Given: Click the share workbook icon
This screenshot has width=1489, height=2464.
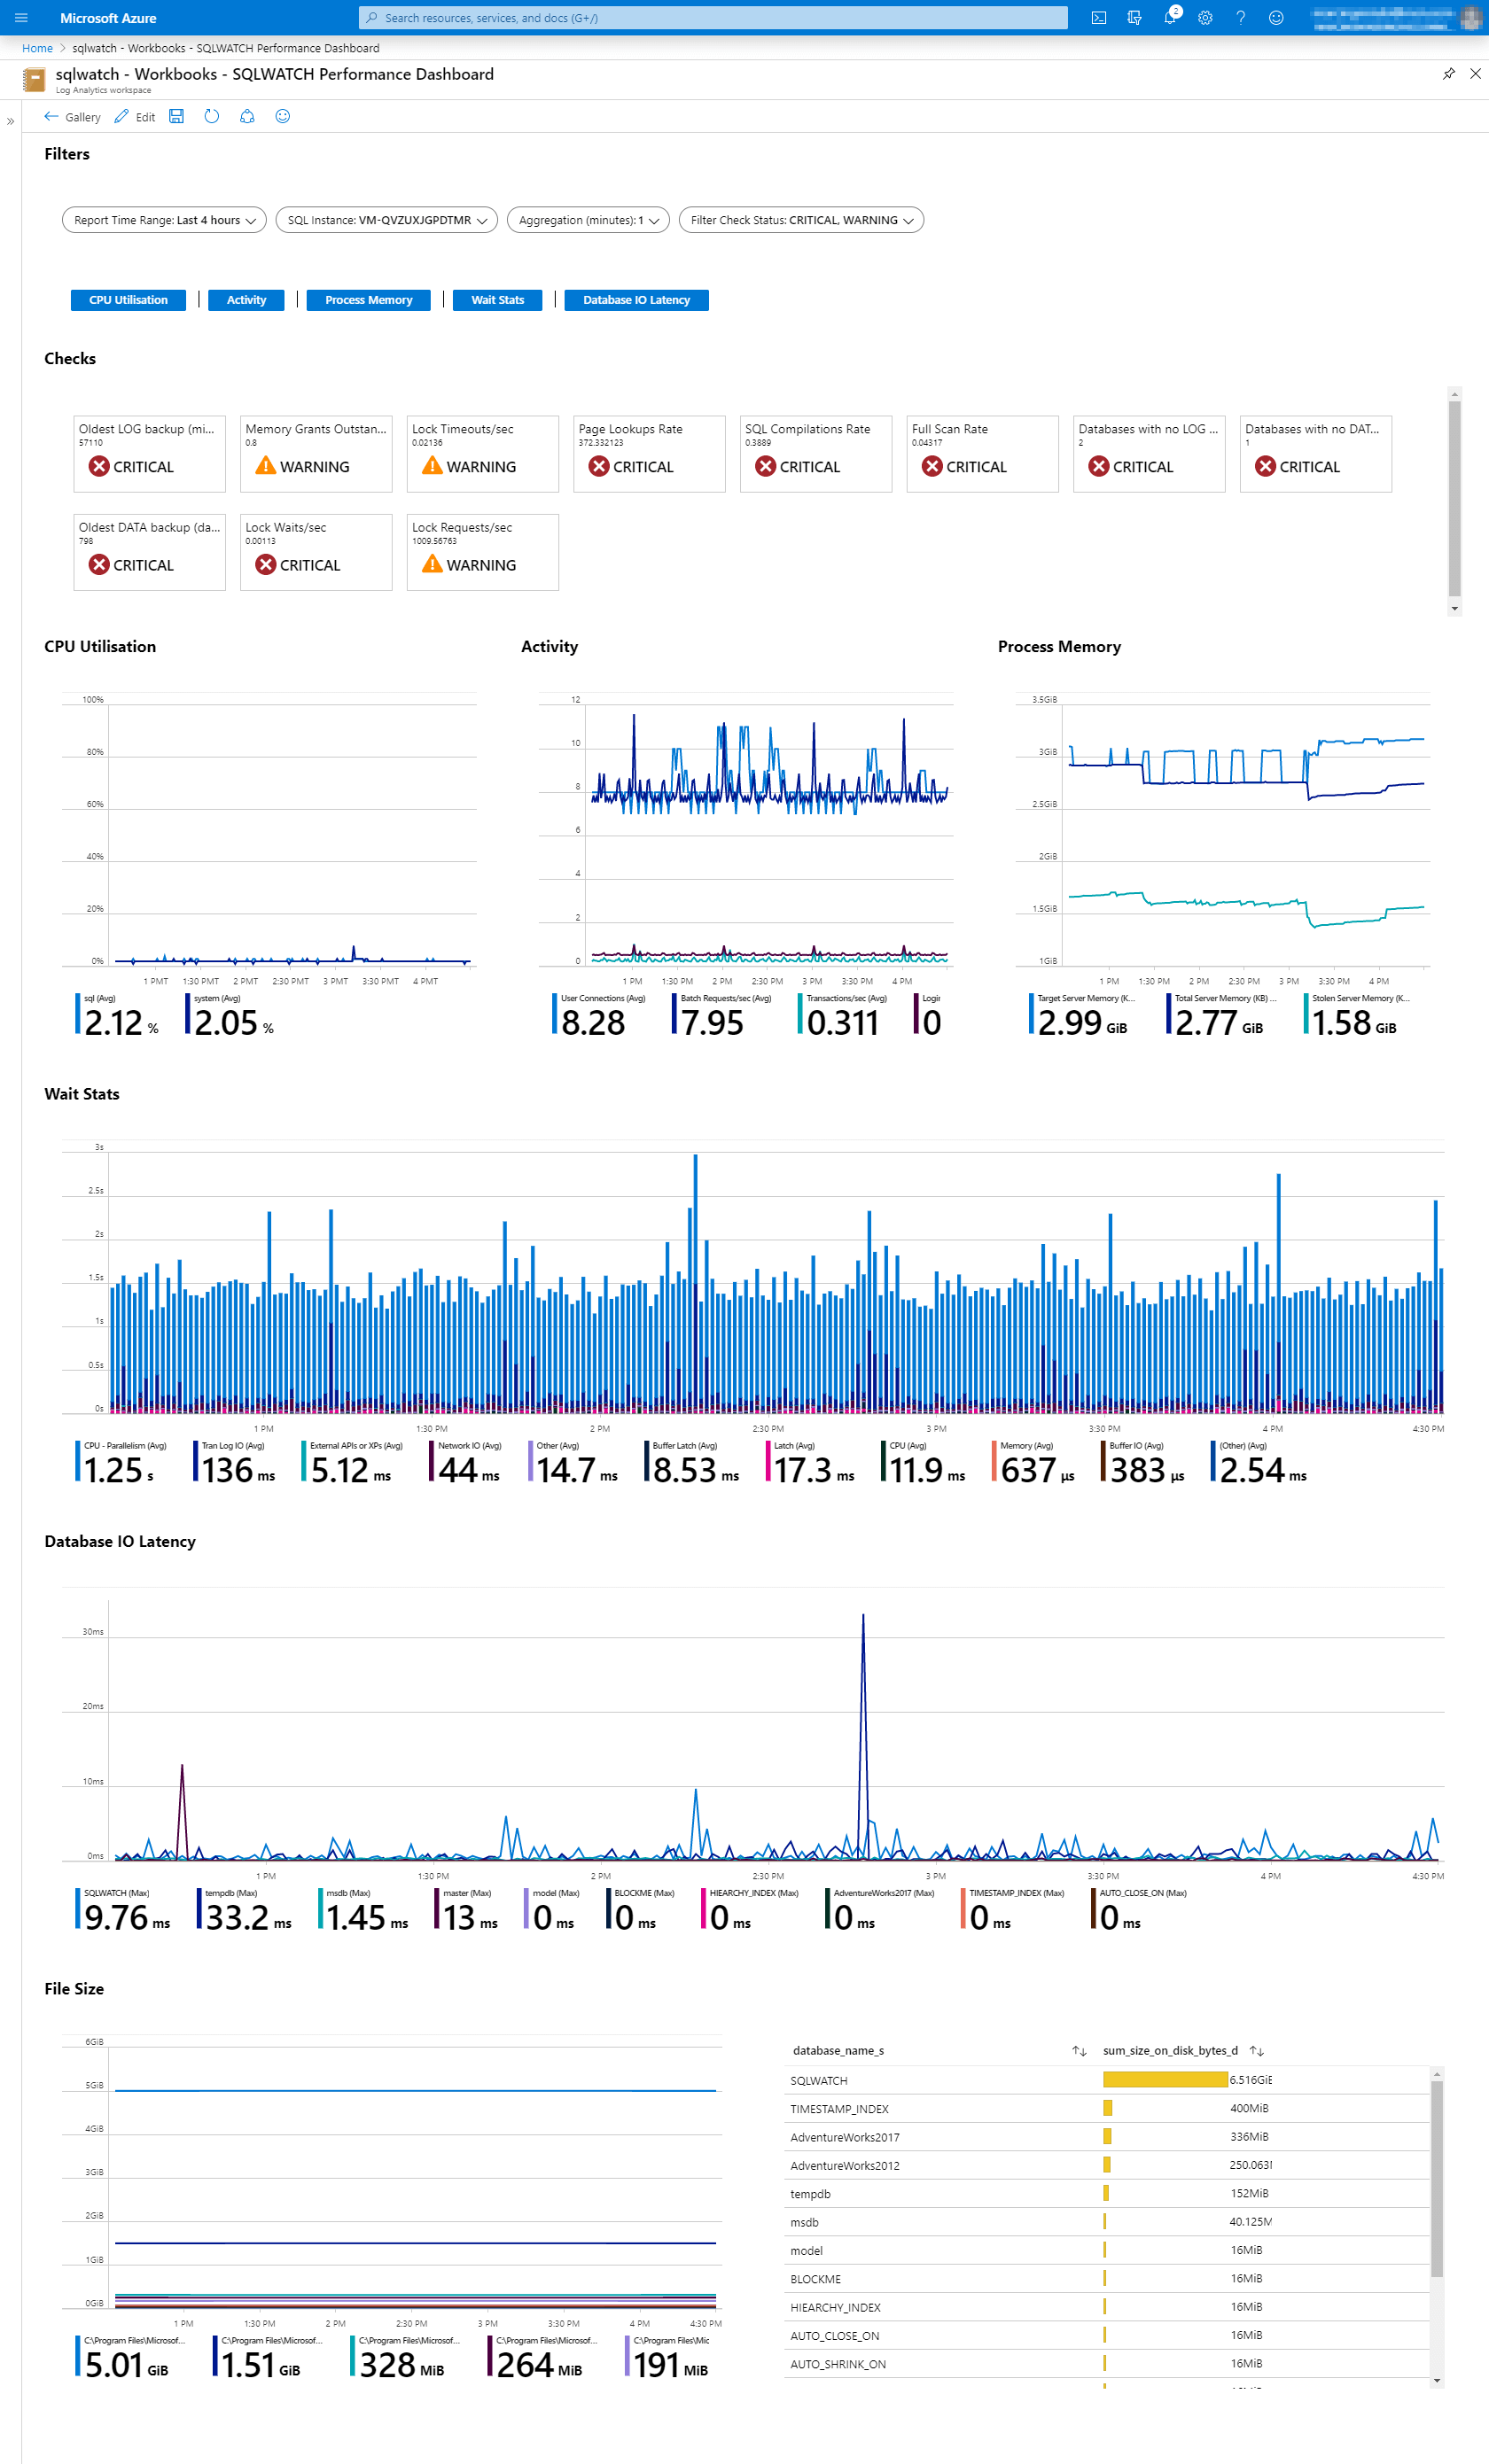Looking at the screenshot, I should 247,116.
